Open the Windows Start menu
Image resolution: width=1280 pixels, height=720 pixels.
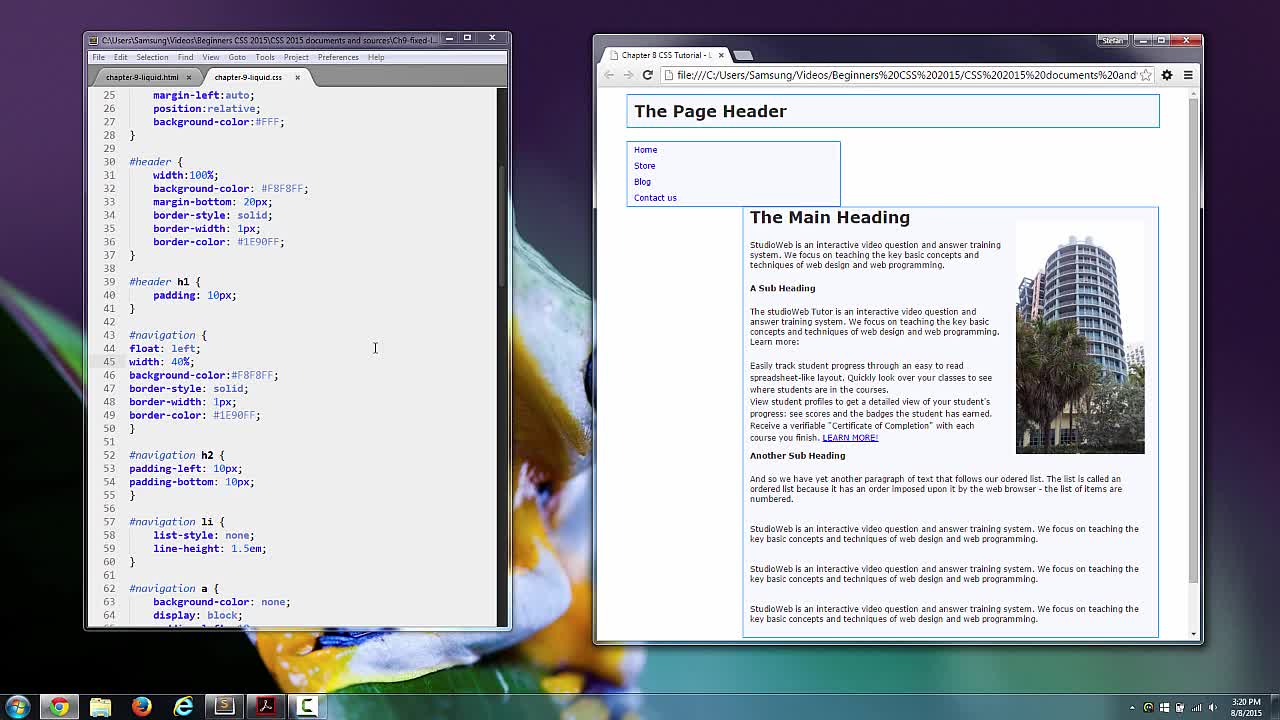18,706
